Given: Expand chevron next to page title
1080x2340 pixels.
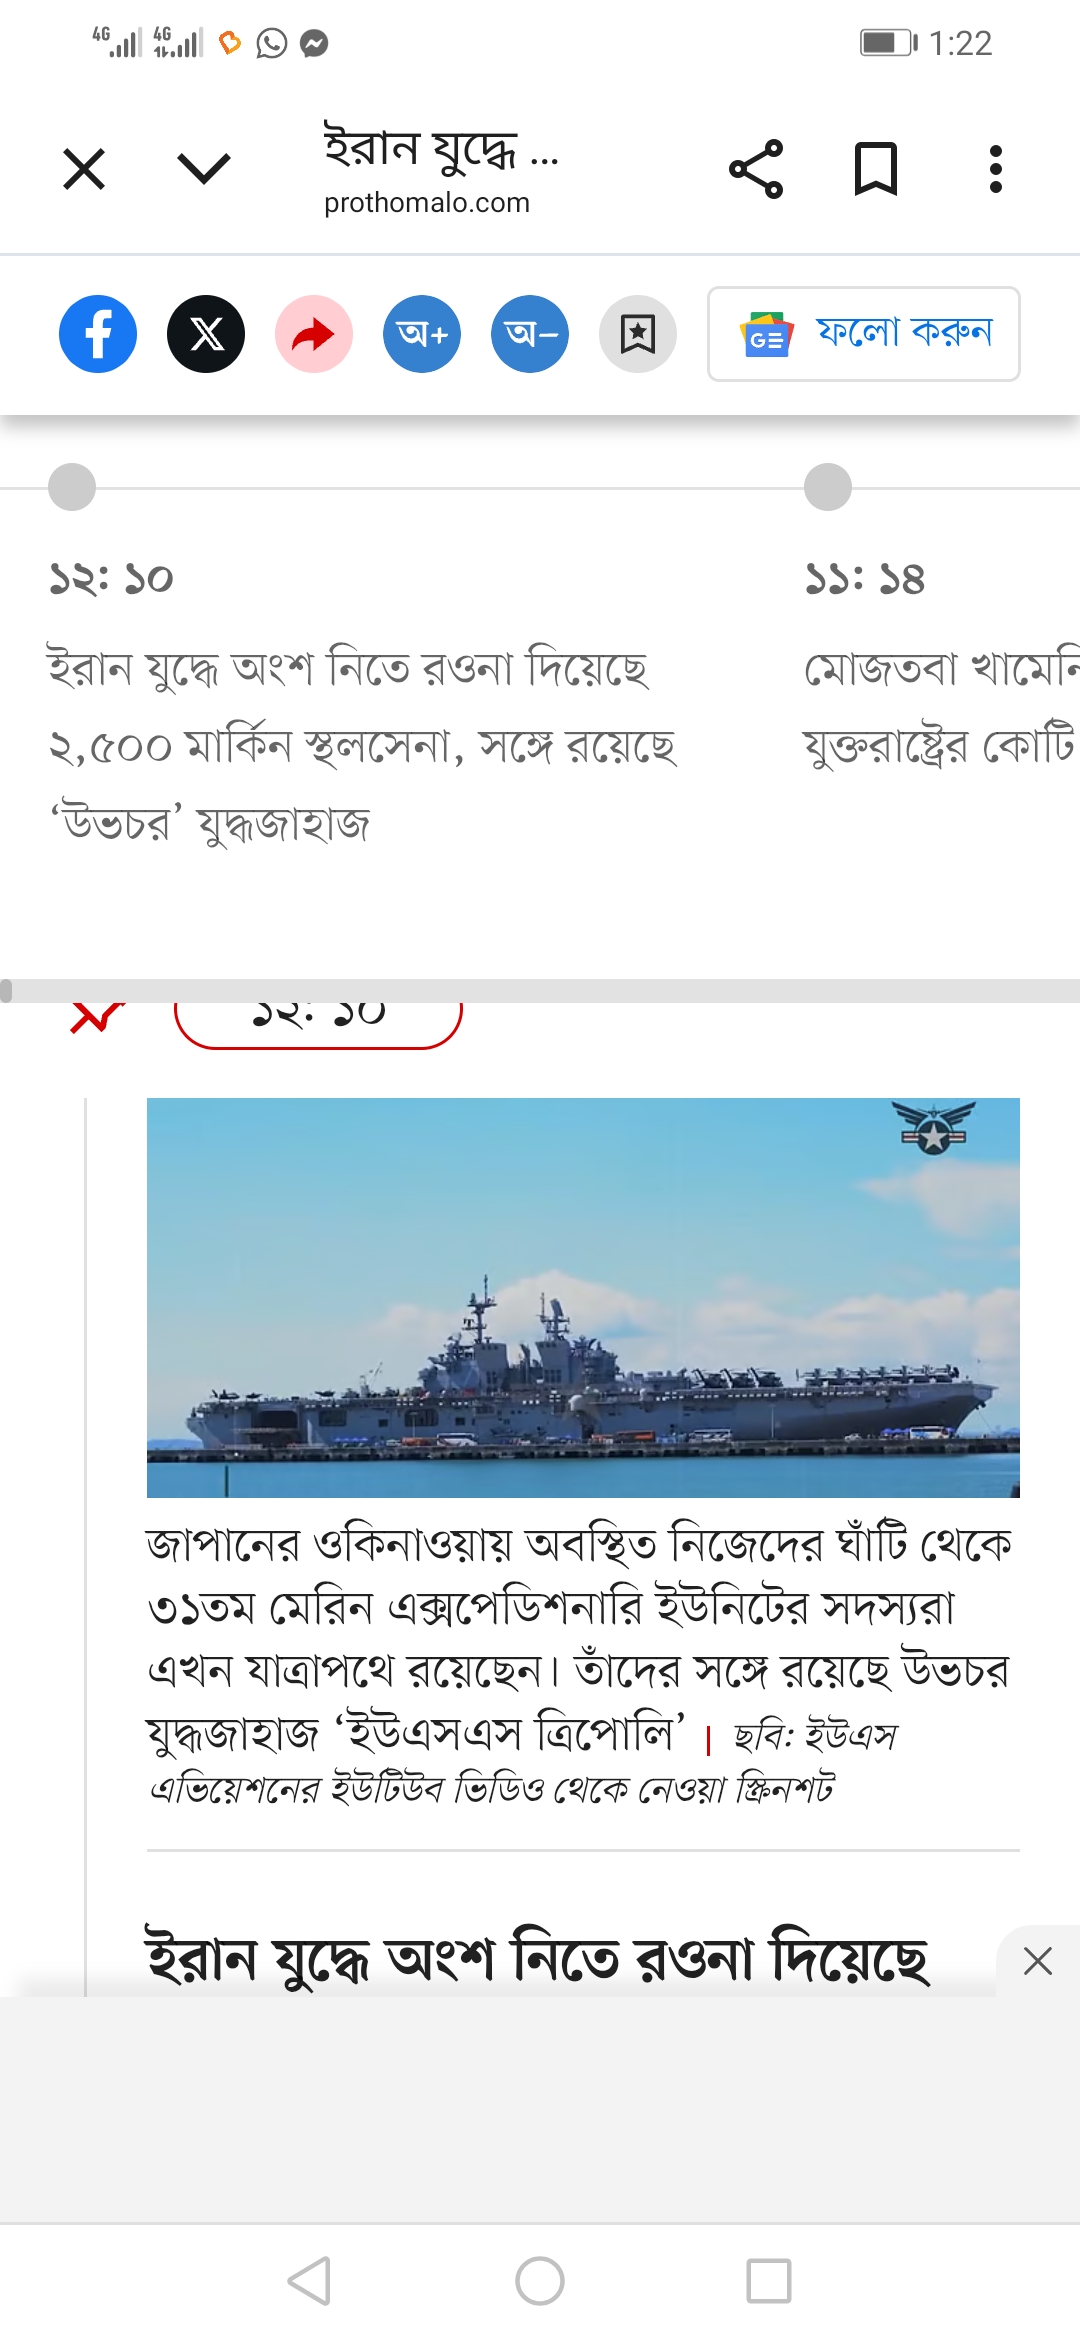Looking at the screenshot, I should pyautogui.click(x=204, y=168).
